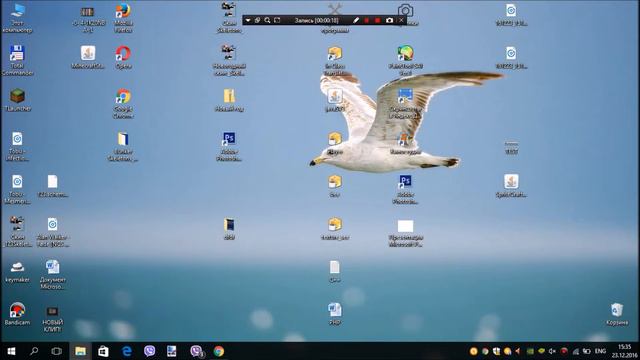Open File Explorer from the taskbar

click(x=80, y=351)
